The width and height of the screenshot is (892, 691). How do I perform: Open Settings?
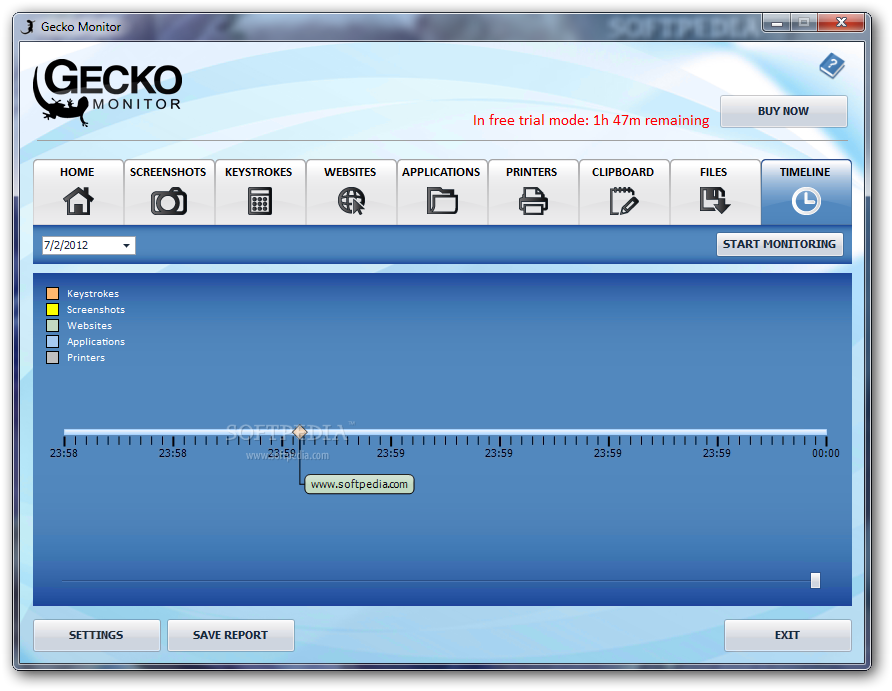pyautogui.click(x=96, y=635)
